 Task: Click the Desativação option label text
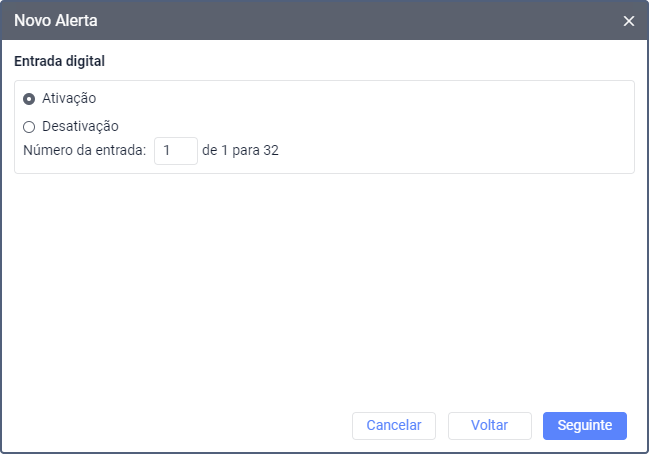point(80,127)
